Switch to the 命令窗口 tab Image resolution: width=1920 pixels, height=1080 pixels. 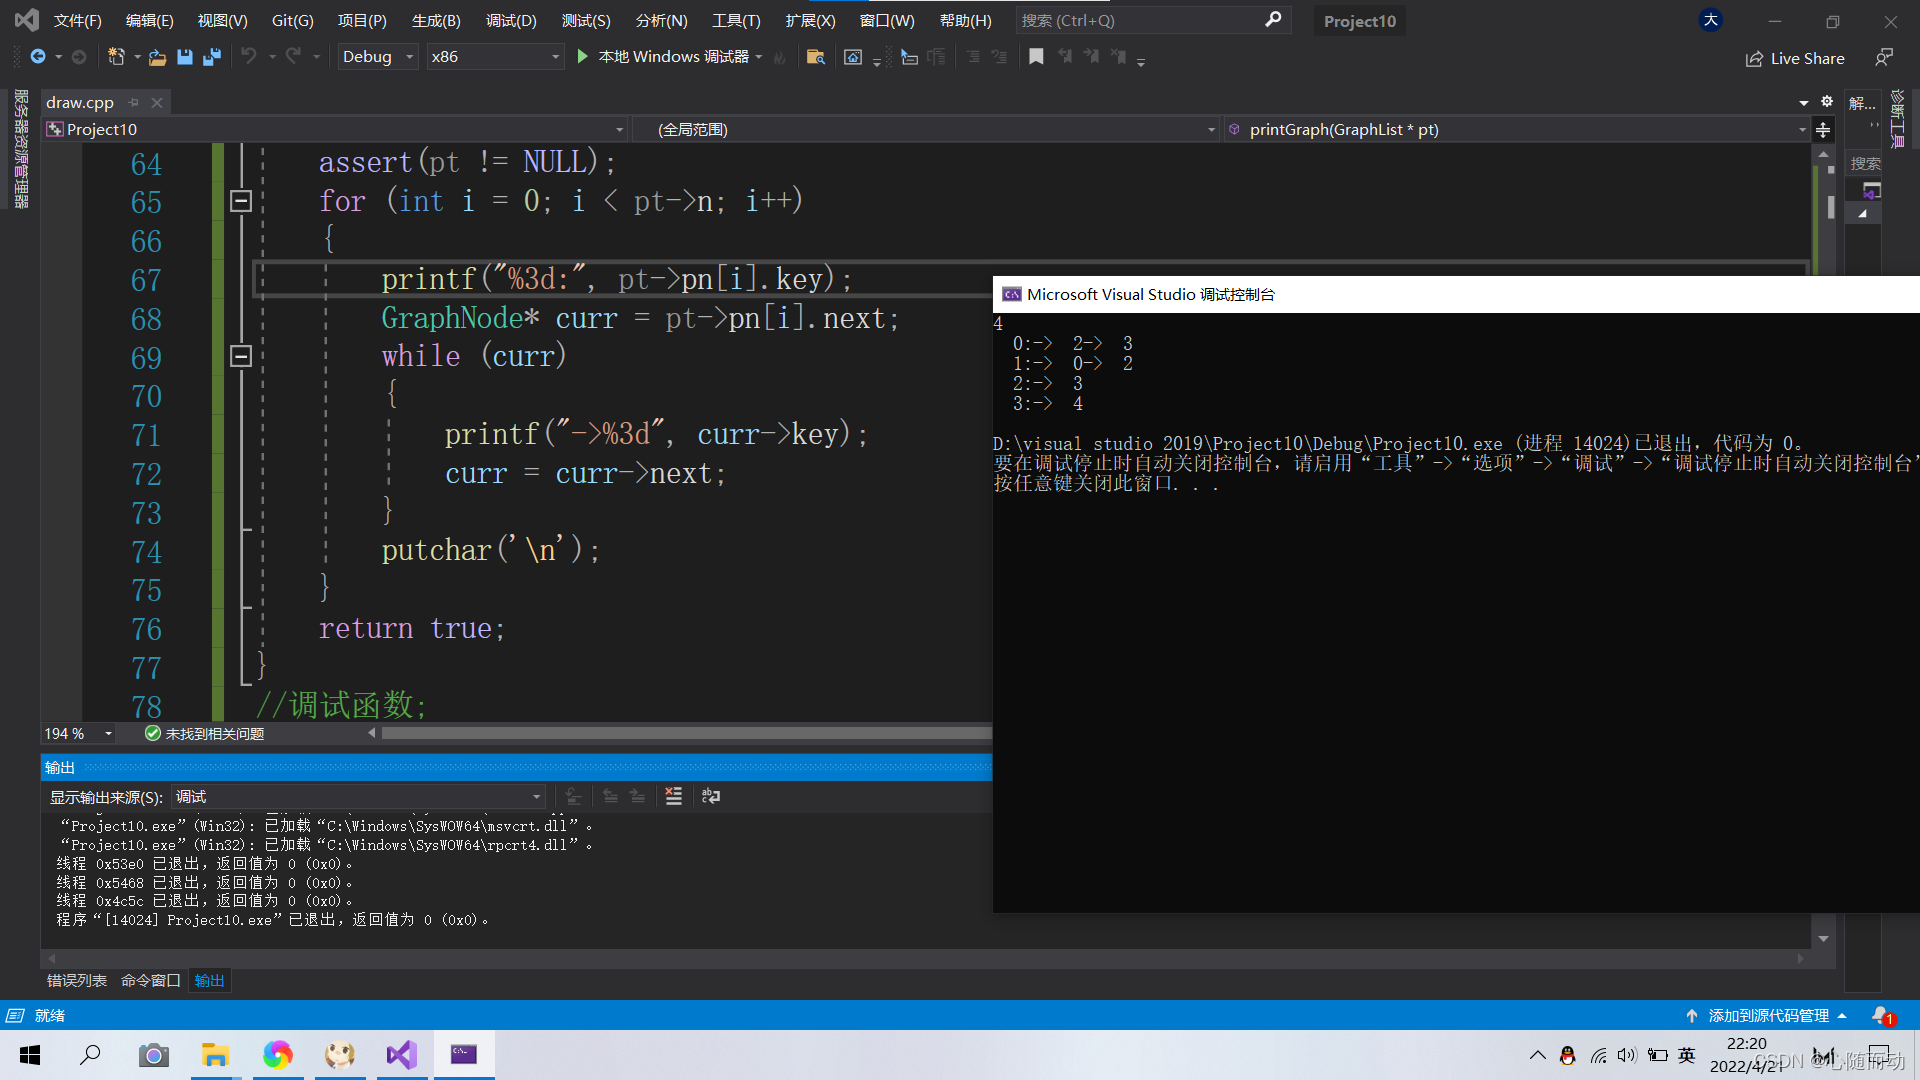[151, 980]
